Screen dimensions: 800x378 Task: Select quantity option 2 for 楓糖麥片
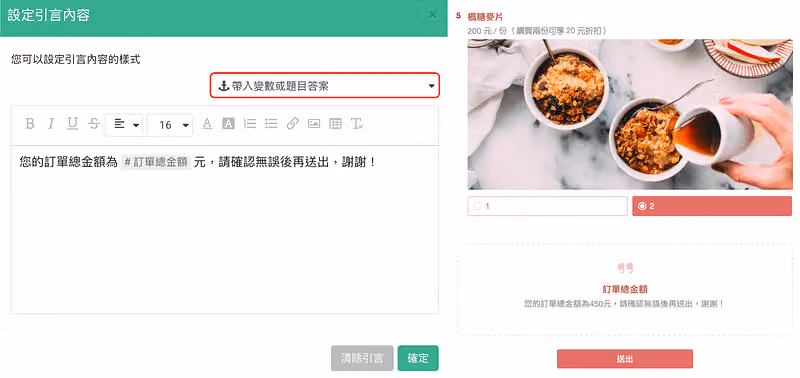click(712, 206)
